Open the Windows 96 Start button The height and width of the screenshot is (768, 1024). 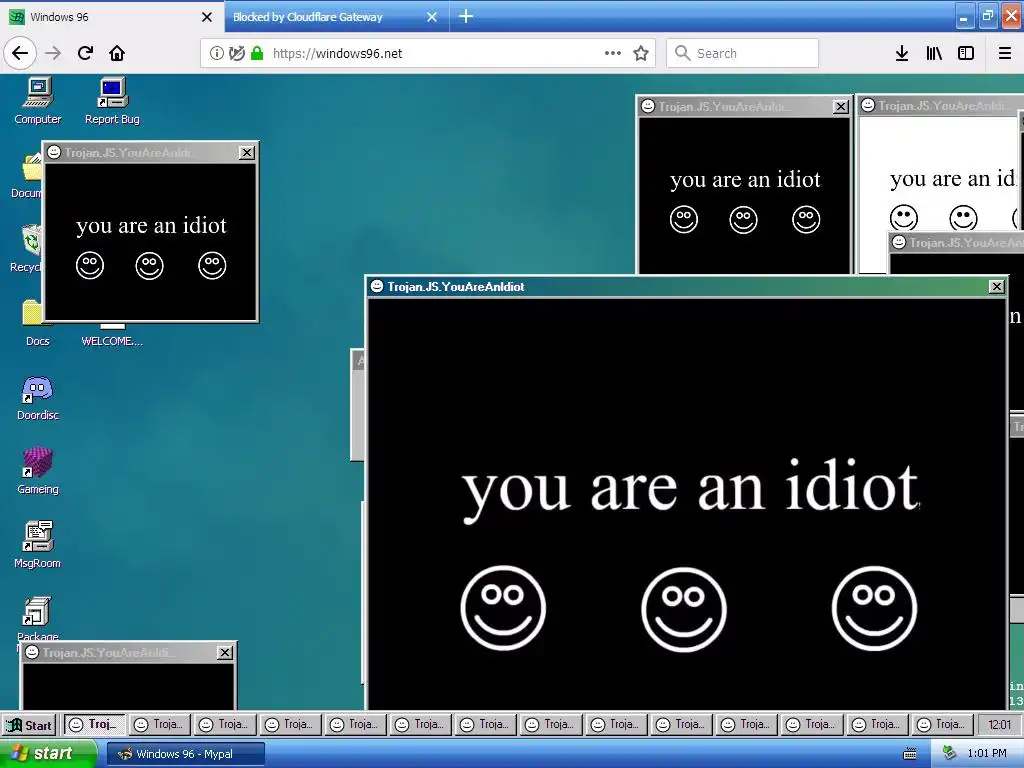click(x=29, y=725)
